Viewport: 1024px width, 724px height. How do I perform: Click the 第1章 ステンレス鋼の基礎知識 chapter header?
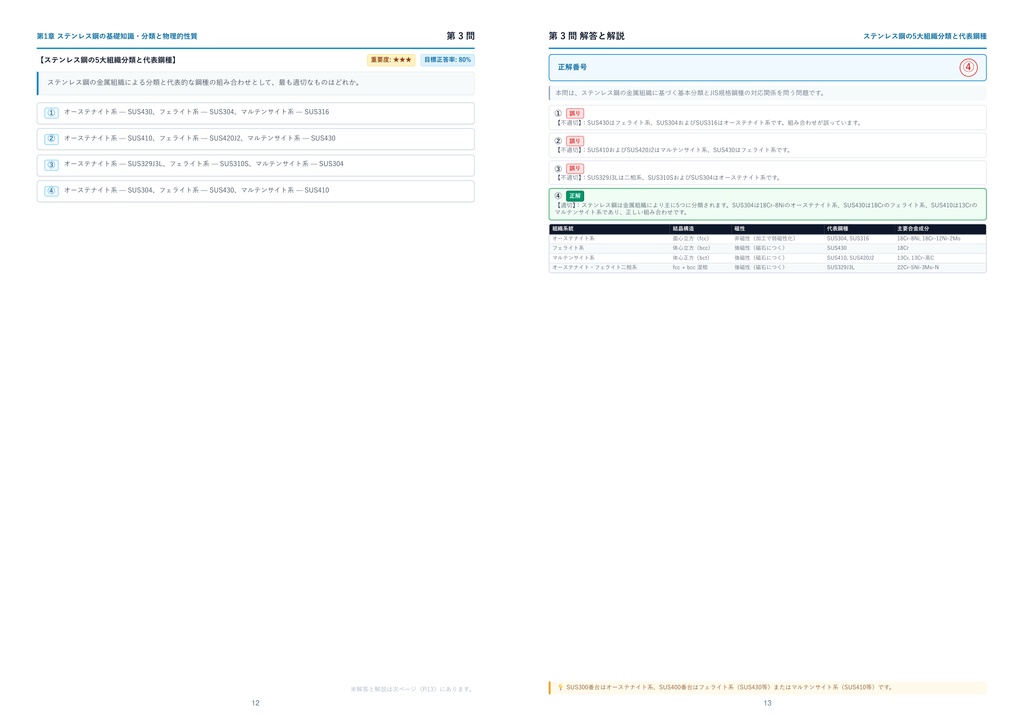click(117, 37)
